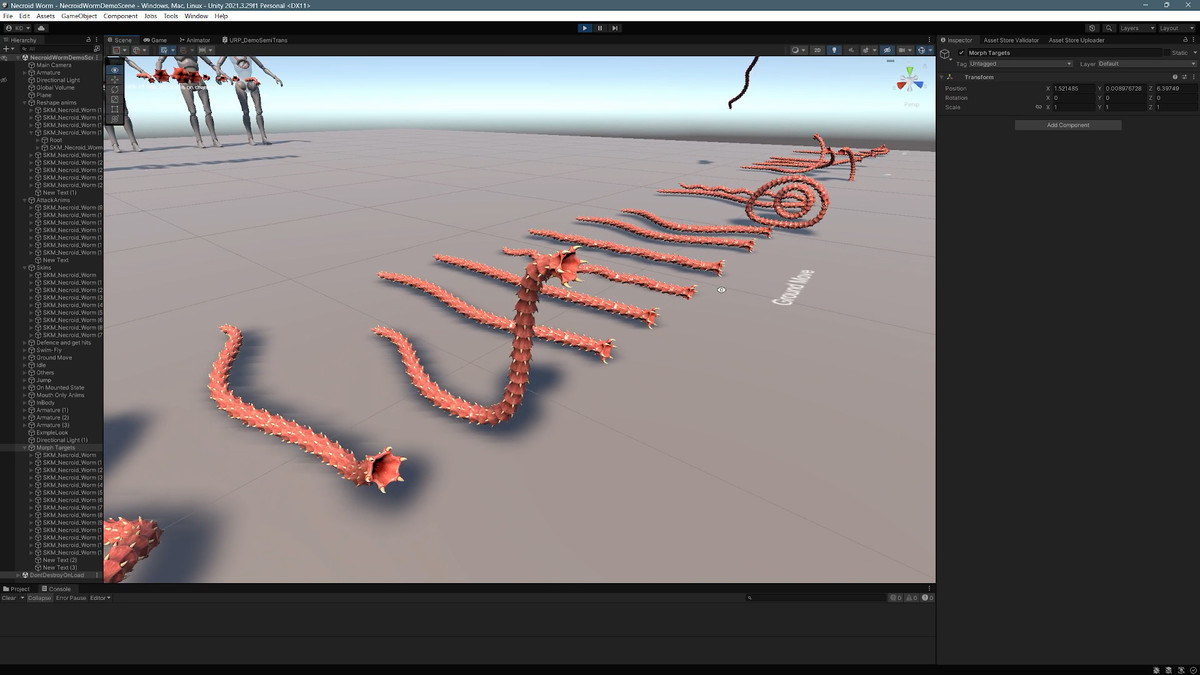
Task: Click the Step frame button in the toolbar
Action: [615, 28]
